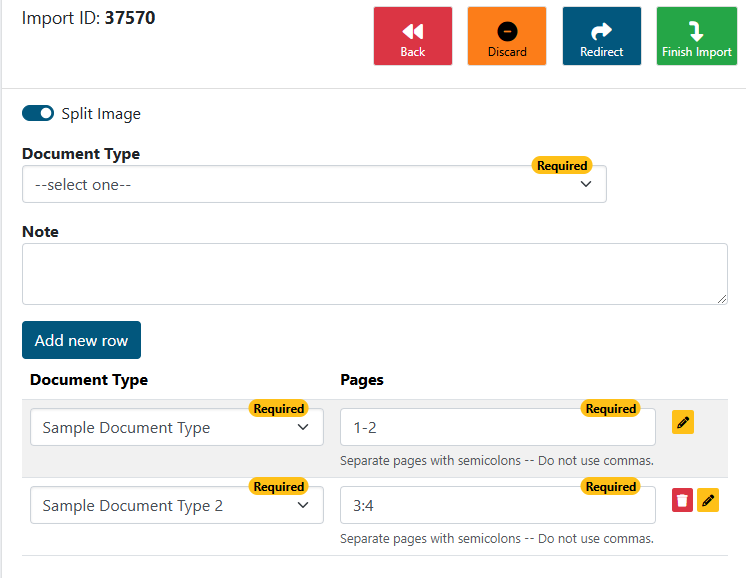Screen dimensions: 746x578
Task: Click the semicolons hint under the 1-2 field
Action: pos(497,460)
